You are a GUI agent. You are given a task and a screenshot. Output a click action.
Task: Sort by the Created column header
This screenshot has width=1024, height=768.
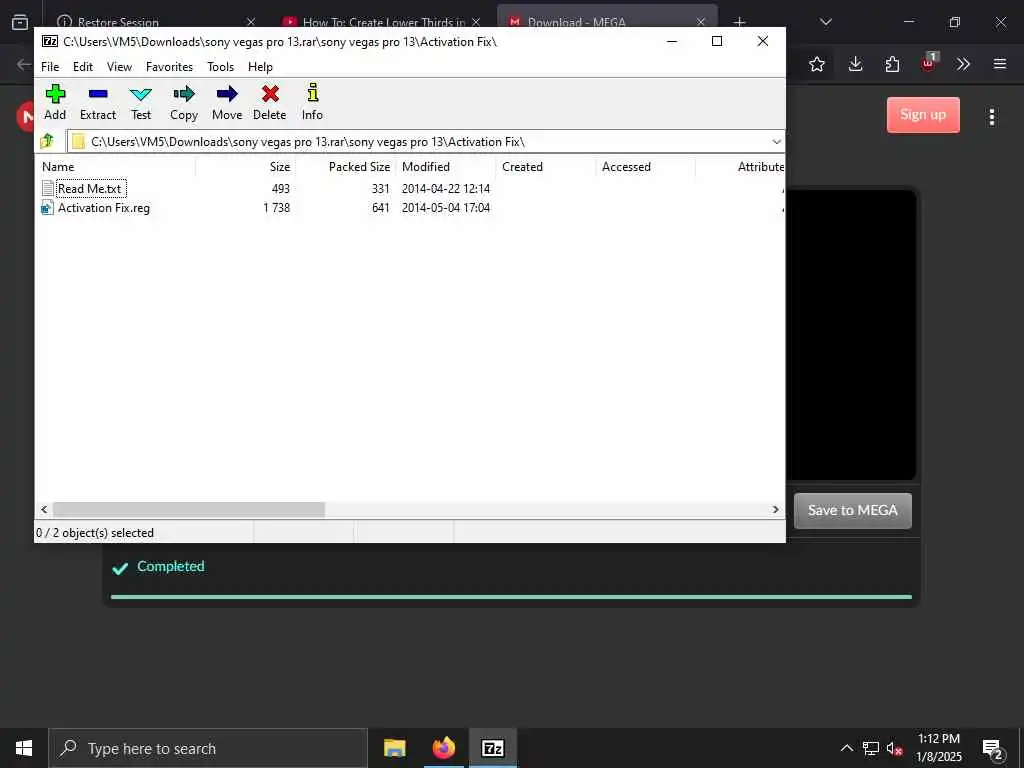(x=545, y=167)
